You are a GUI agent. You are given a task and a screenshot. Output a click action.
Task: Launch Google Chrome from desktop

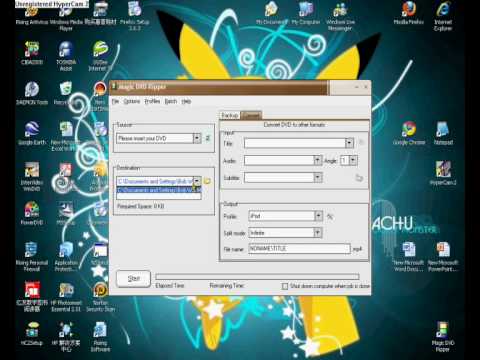click(x=409, y=133)
